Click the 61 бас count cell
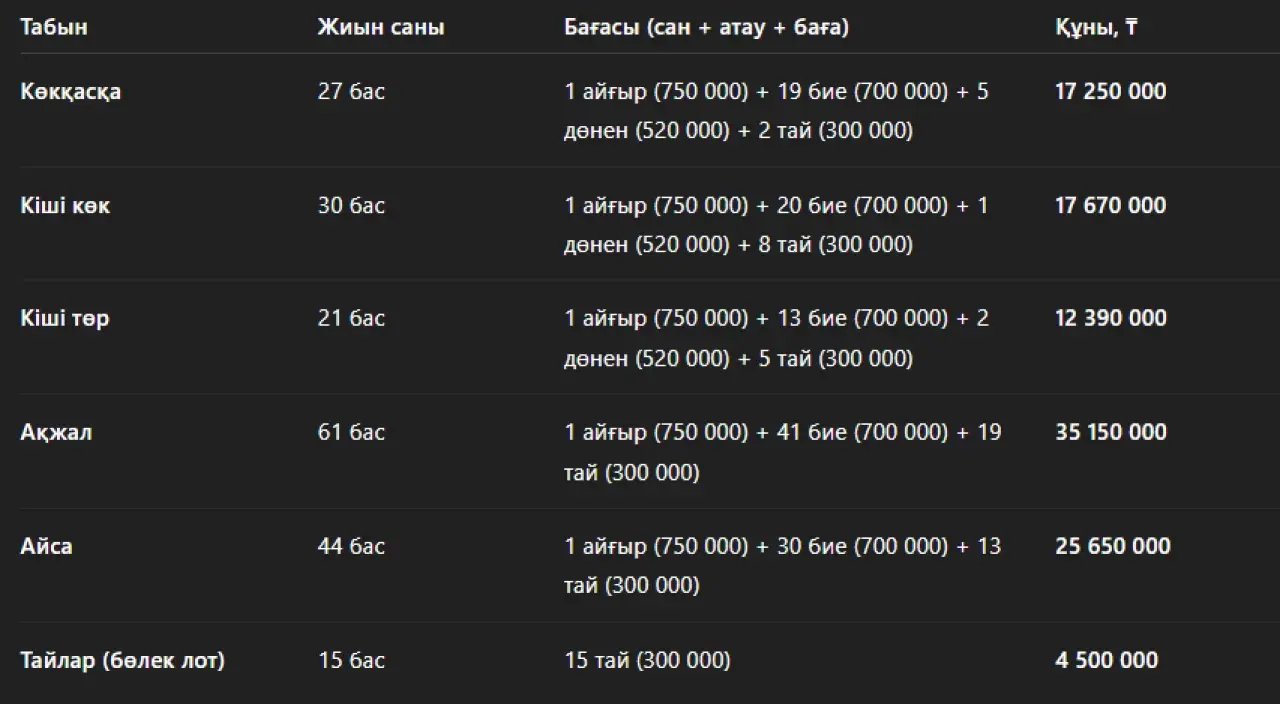The image size is (1280, 704). [351, 432]
